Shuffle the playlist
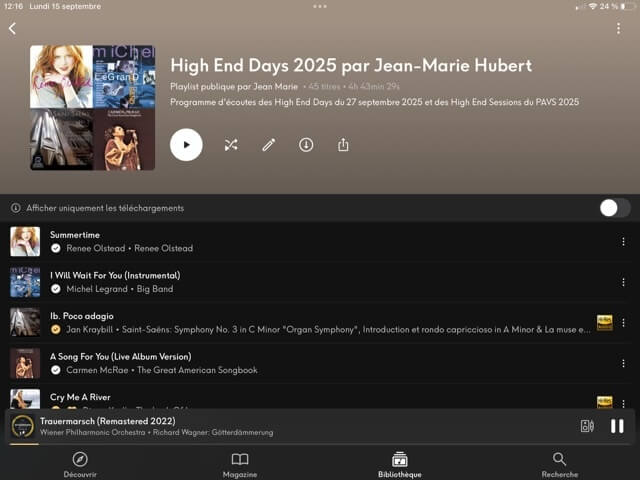 pos(231,144)
